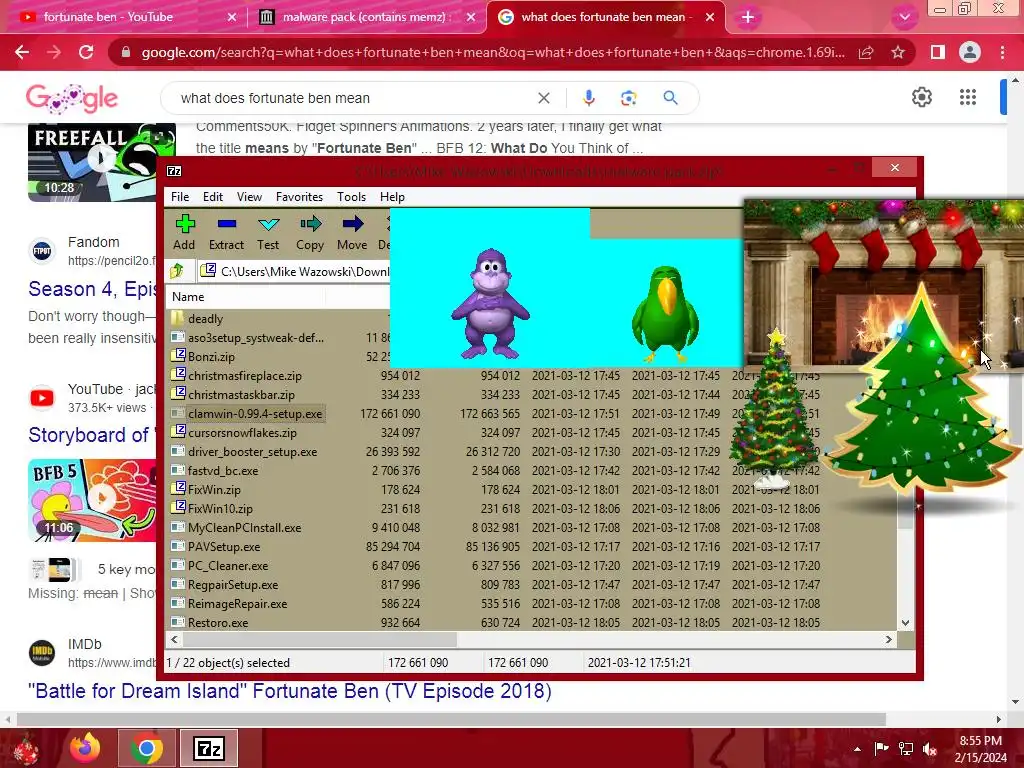Click the Move toolbar icon
The image size is (1024, 768).
(352, 232)
